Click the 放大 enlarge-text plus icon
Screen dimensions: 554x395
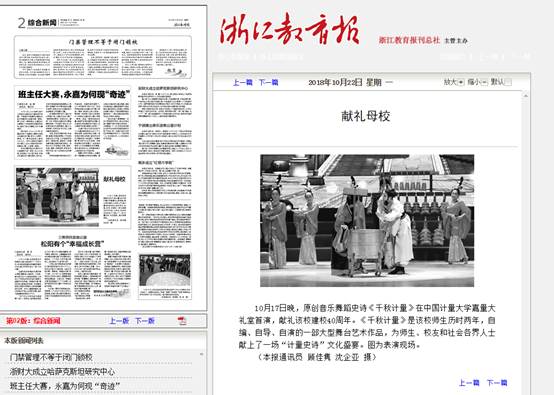[460, 82]
